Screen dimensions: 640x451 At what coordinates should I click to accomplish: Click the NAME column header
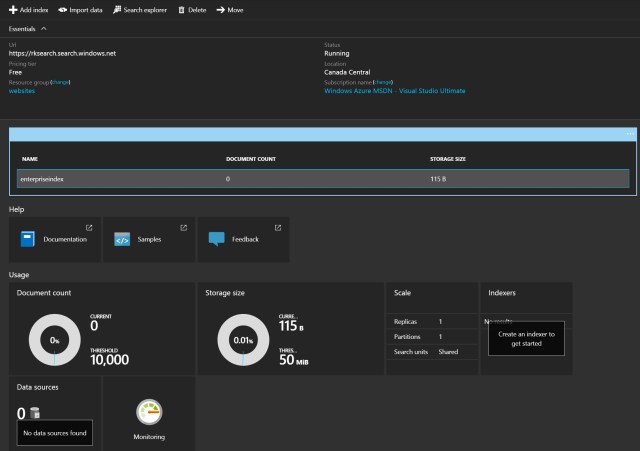[30, 159]
